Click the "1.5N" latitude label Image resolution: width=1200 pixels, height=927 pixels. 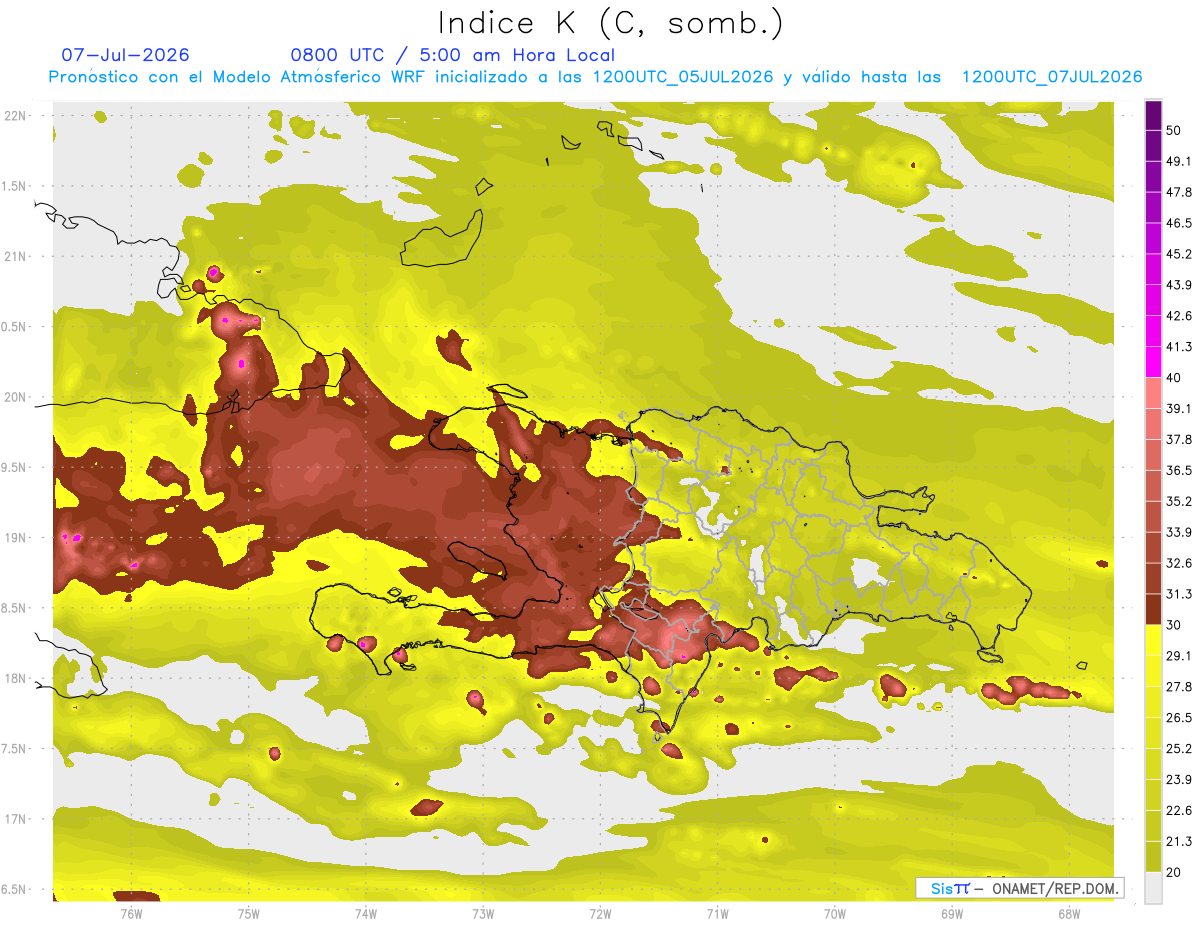pyautogui.click(x=13, y=186)
